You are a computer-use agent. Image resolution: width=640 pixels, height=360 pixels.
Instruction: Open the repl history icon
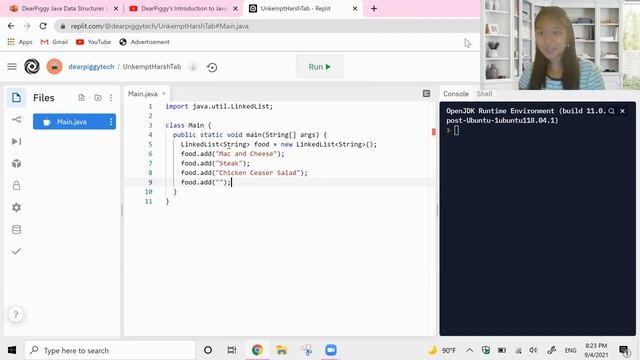212,67
